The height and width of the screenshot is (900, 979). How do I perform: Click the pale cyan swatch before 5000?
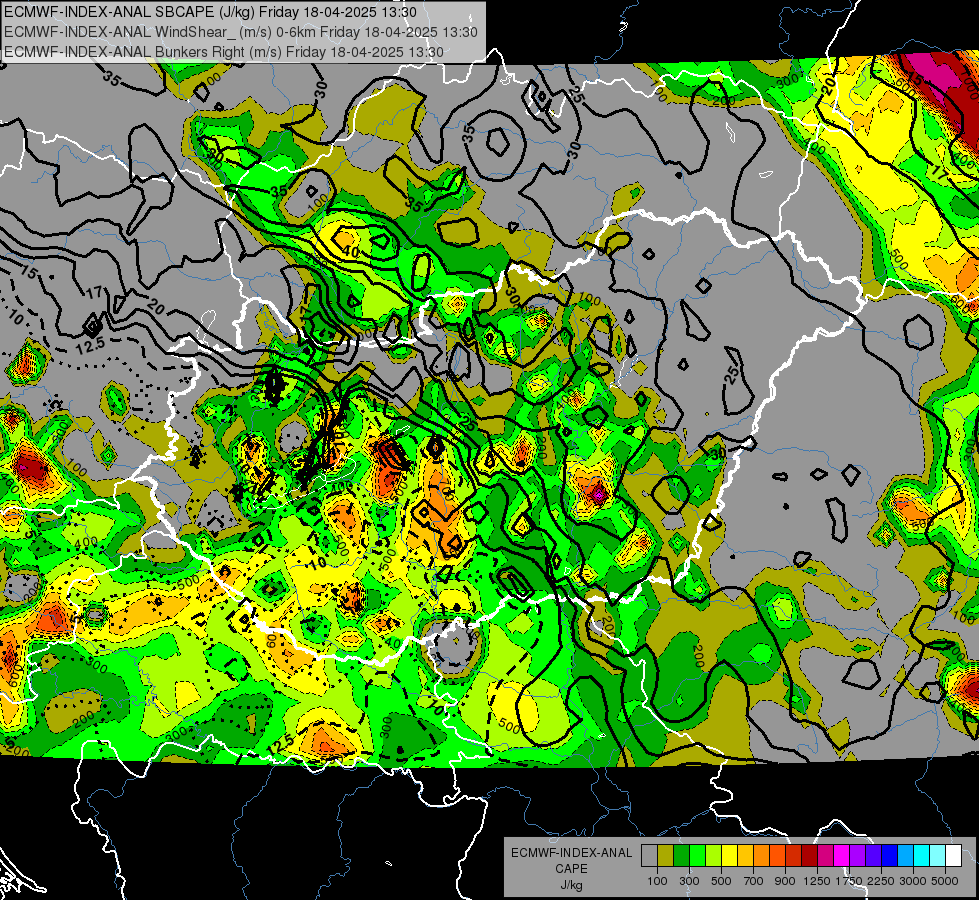point(938,855)
